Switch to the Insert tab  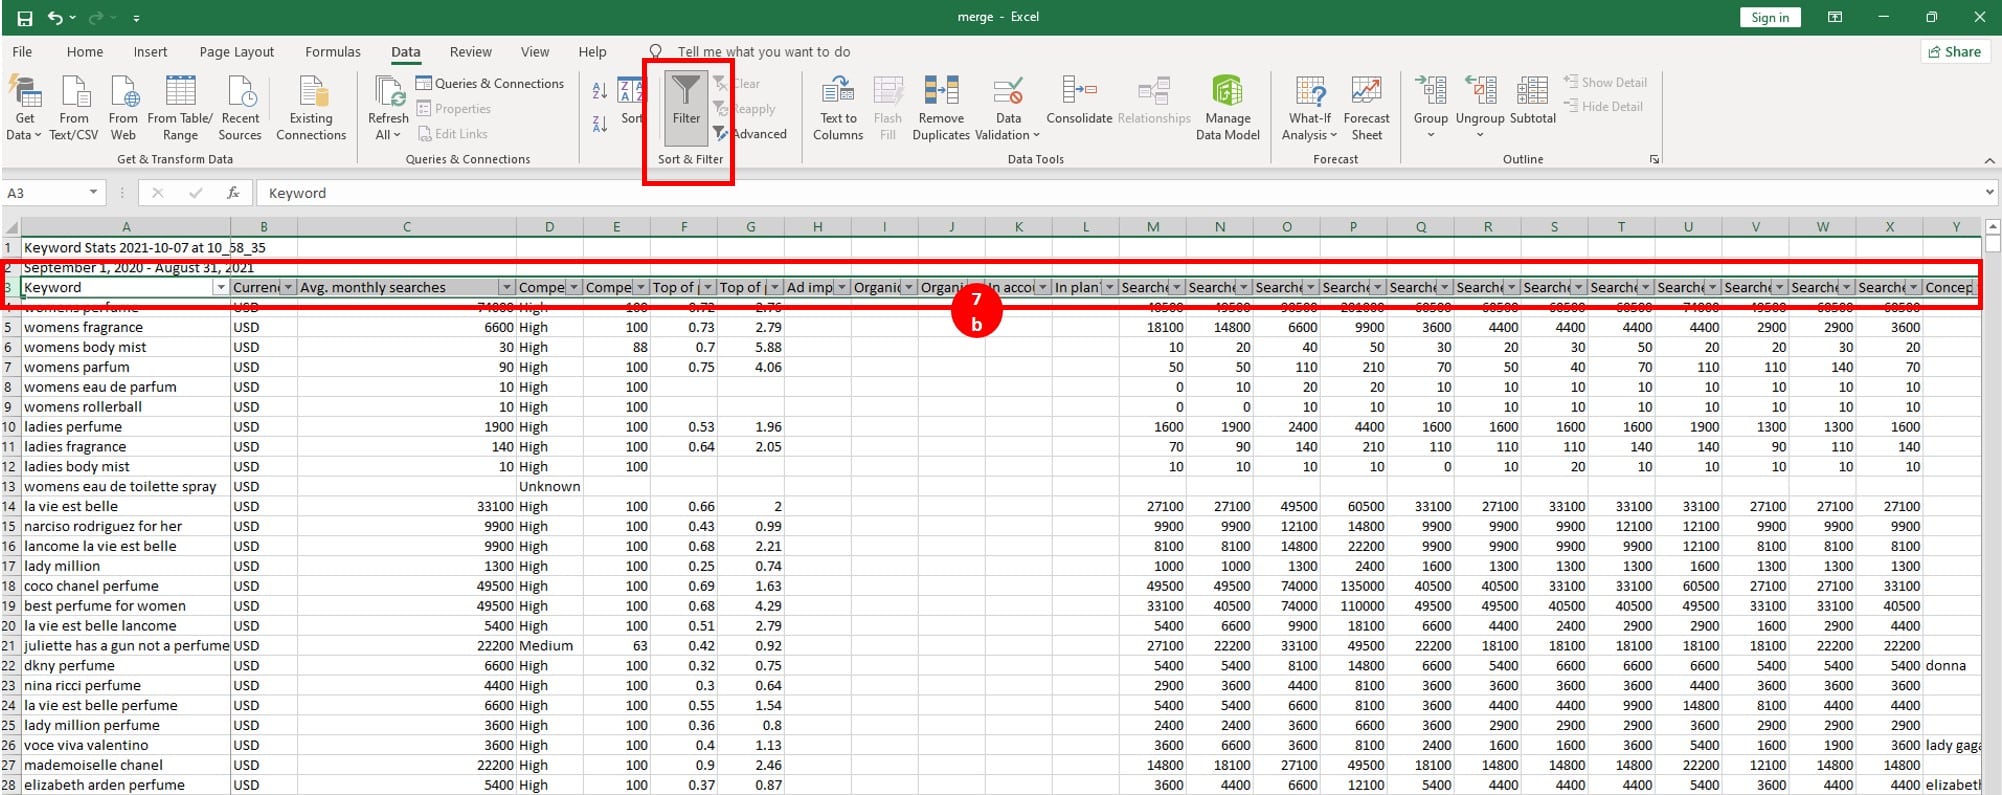[x=151, y=52]
